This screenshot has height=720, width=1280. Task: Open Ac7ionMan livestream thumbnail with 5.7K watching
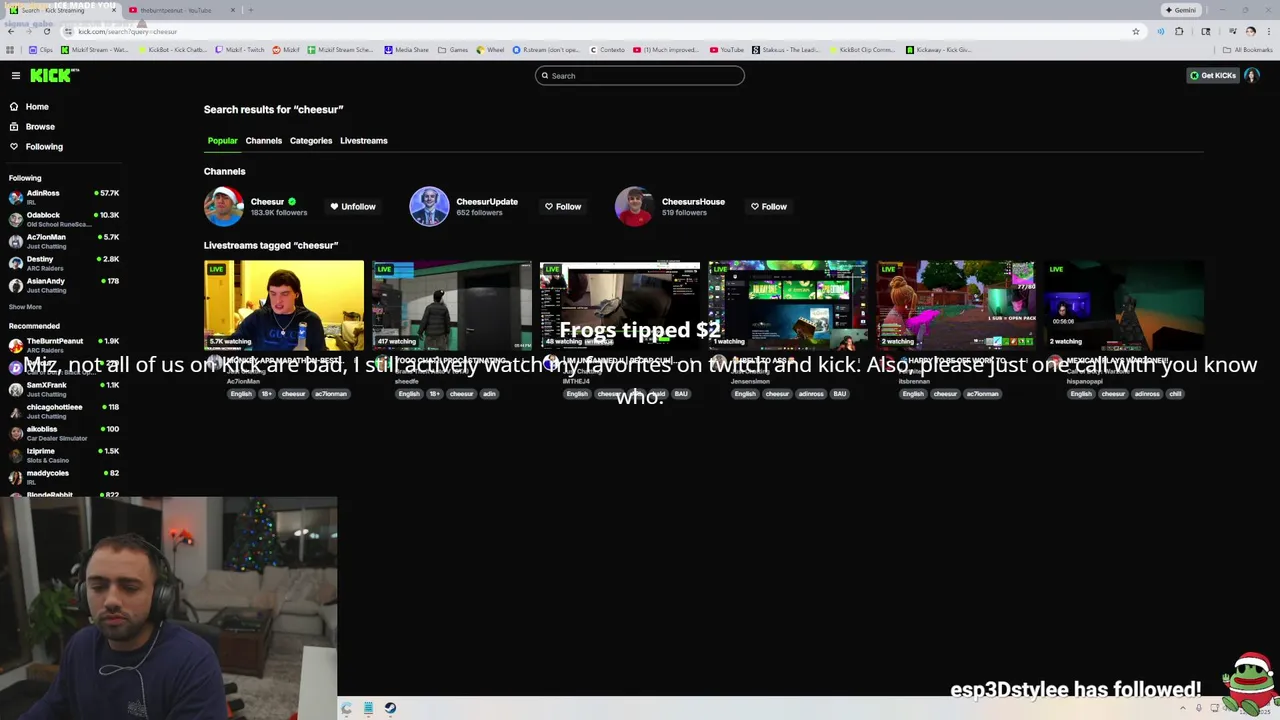point(284,305)
